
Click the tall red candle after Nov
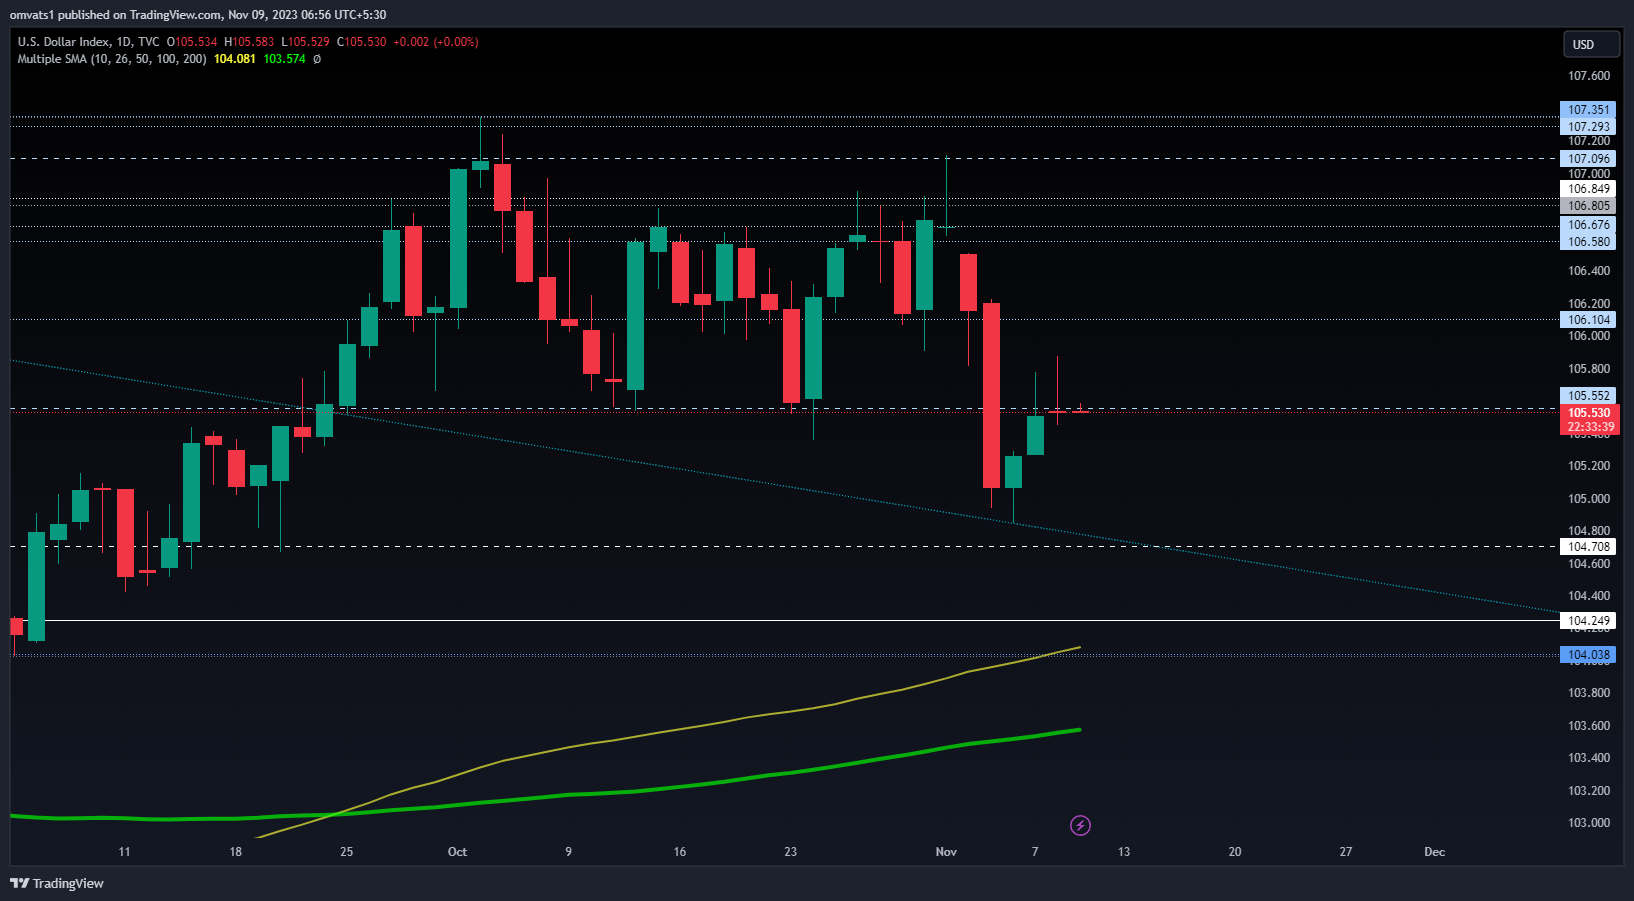pos(991,395)
